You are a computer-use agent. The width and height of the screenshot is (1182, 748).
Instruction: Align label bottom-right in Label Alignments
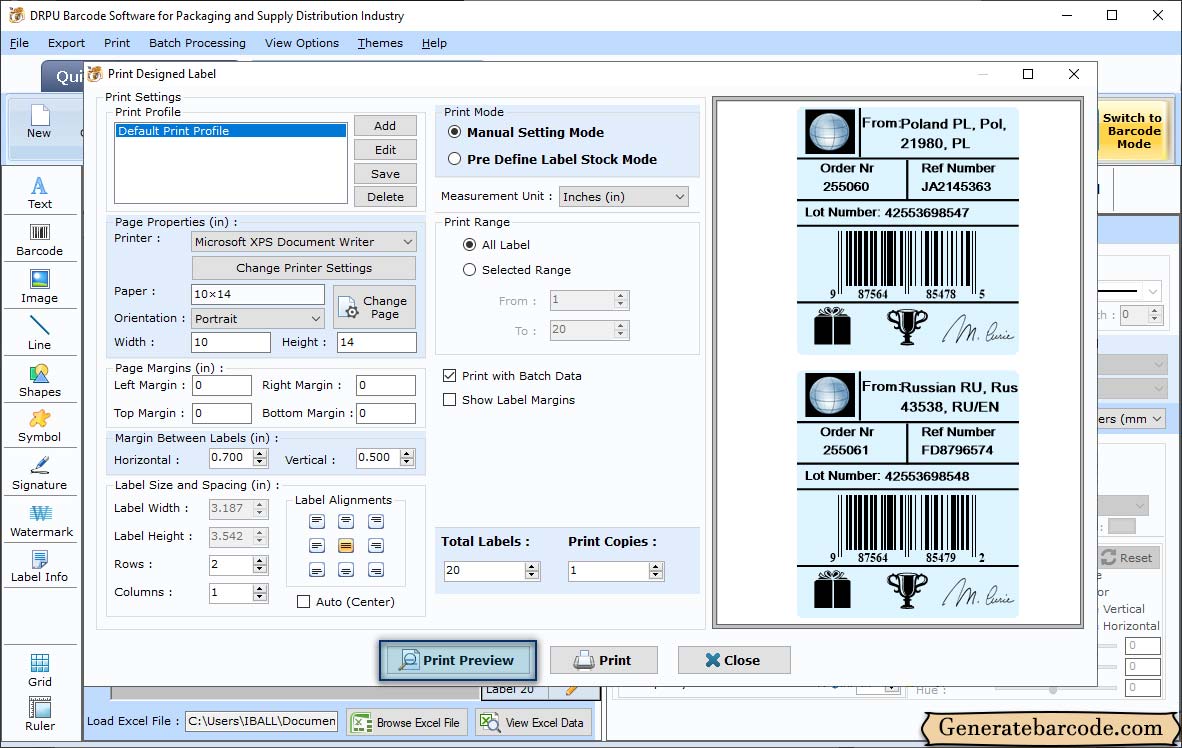375,570
